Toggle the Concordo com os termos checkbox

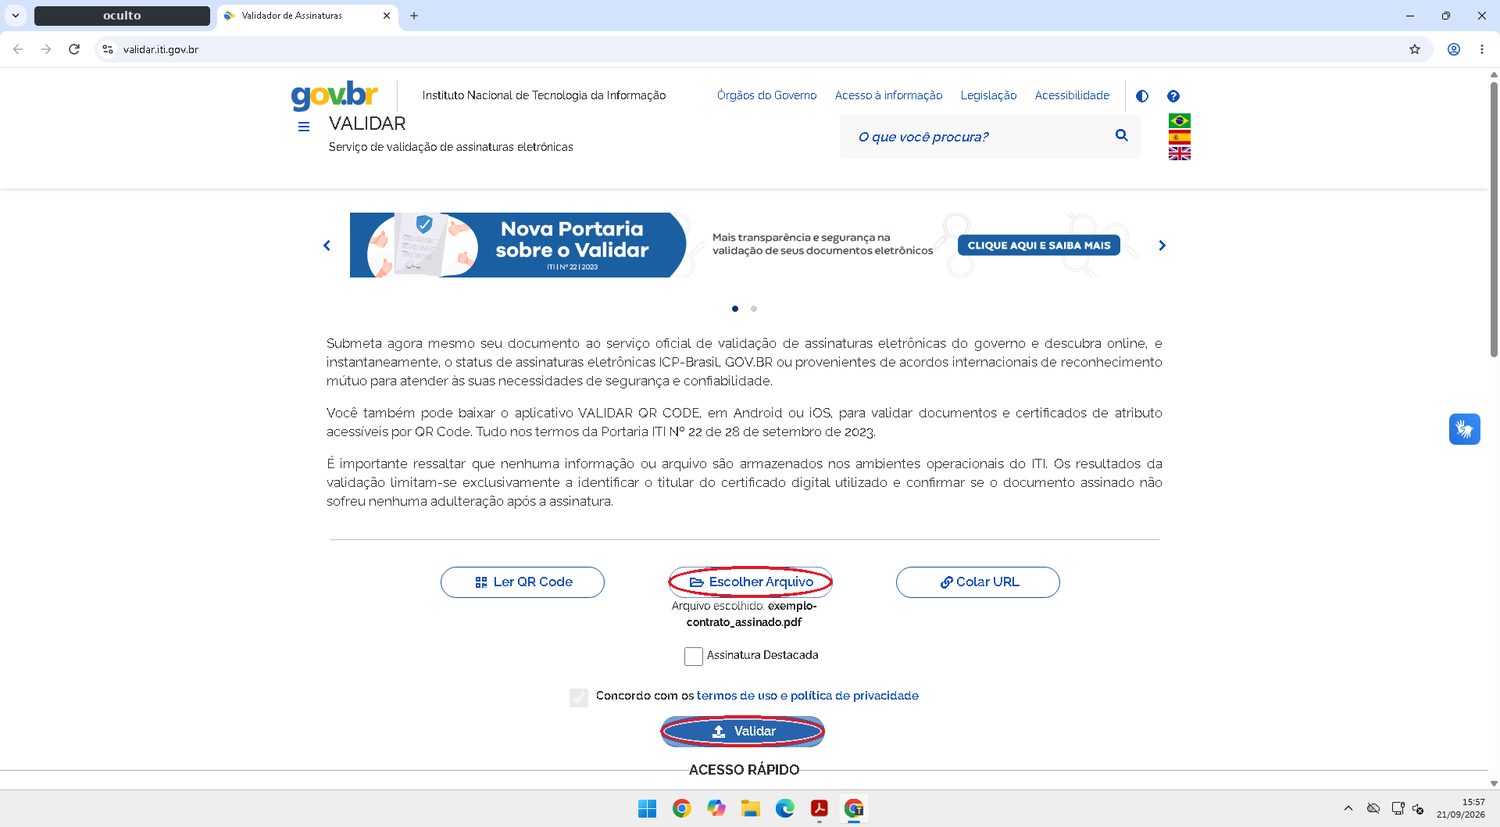tap(579, 697)
